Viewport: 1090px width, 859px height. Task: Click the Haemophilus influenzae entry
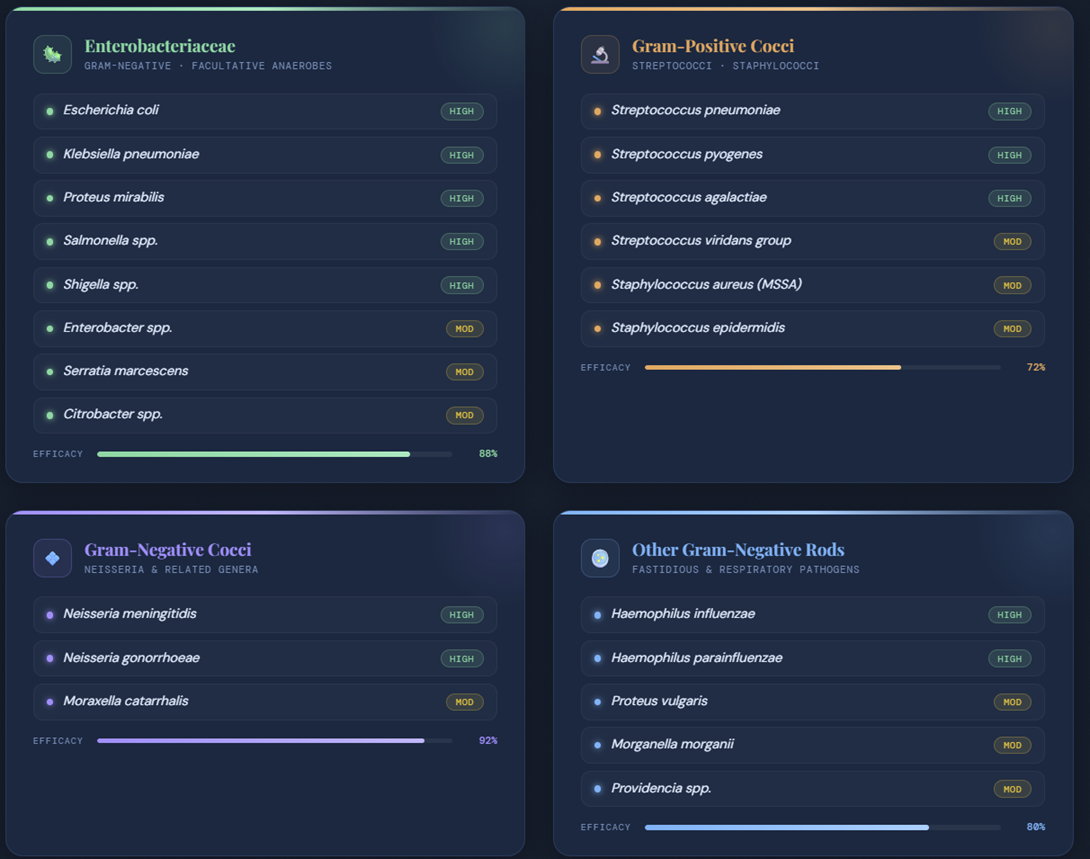coord(812,614)
